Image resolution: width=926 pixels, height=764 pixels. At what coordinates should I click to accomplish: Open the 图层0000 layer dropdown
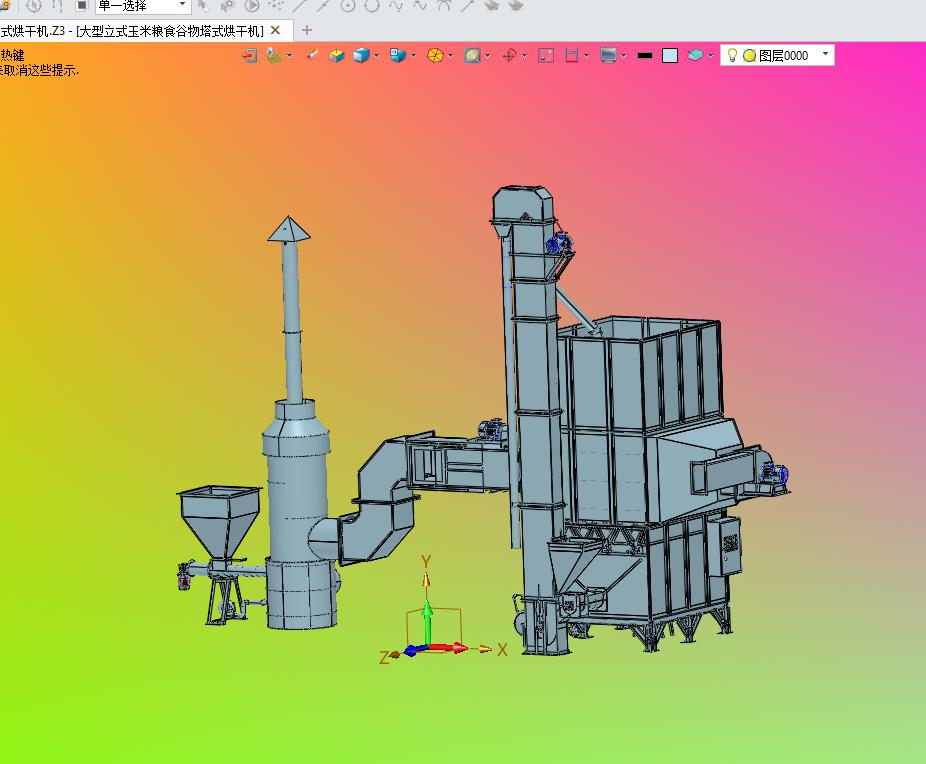click(825, 54)
